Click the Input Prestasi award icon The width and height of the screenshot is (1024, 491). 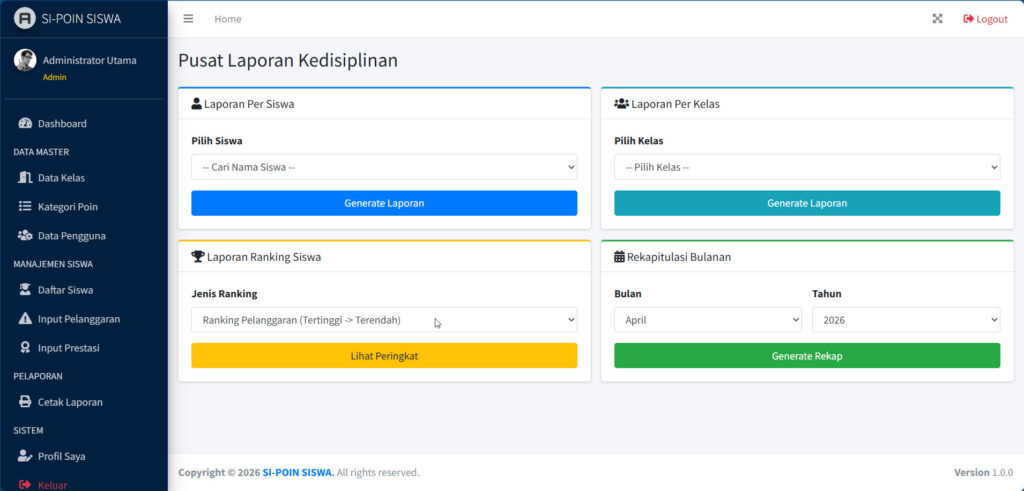click(26, 348)
